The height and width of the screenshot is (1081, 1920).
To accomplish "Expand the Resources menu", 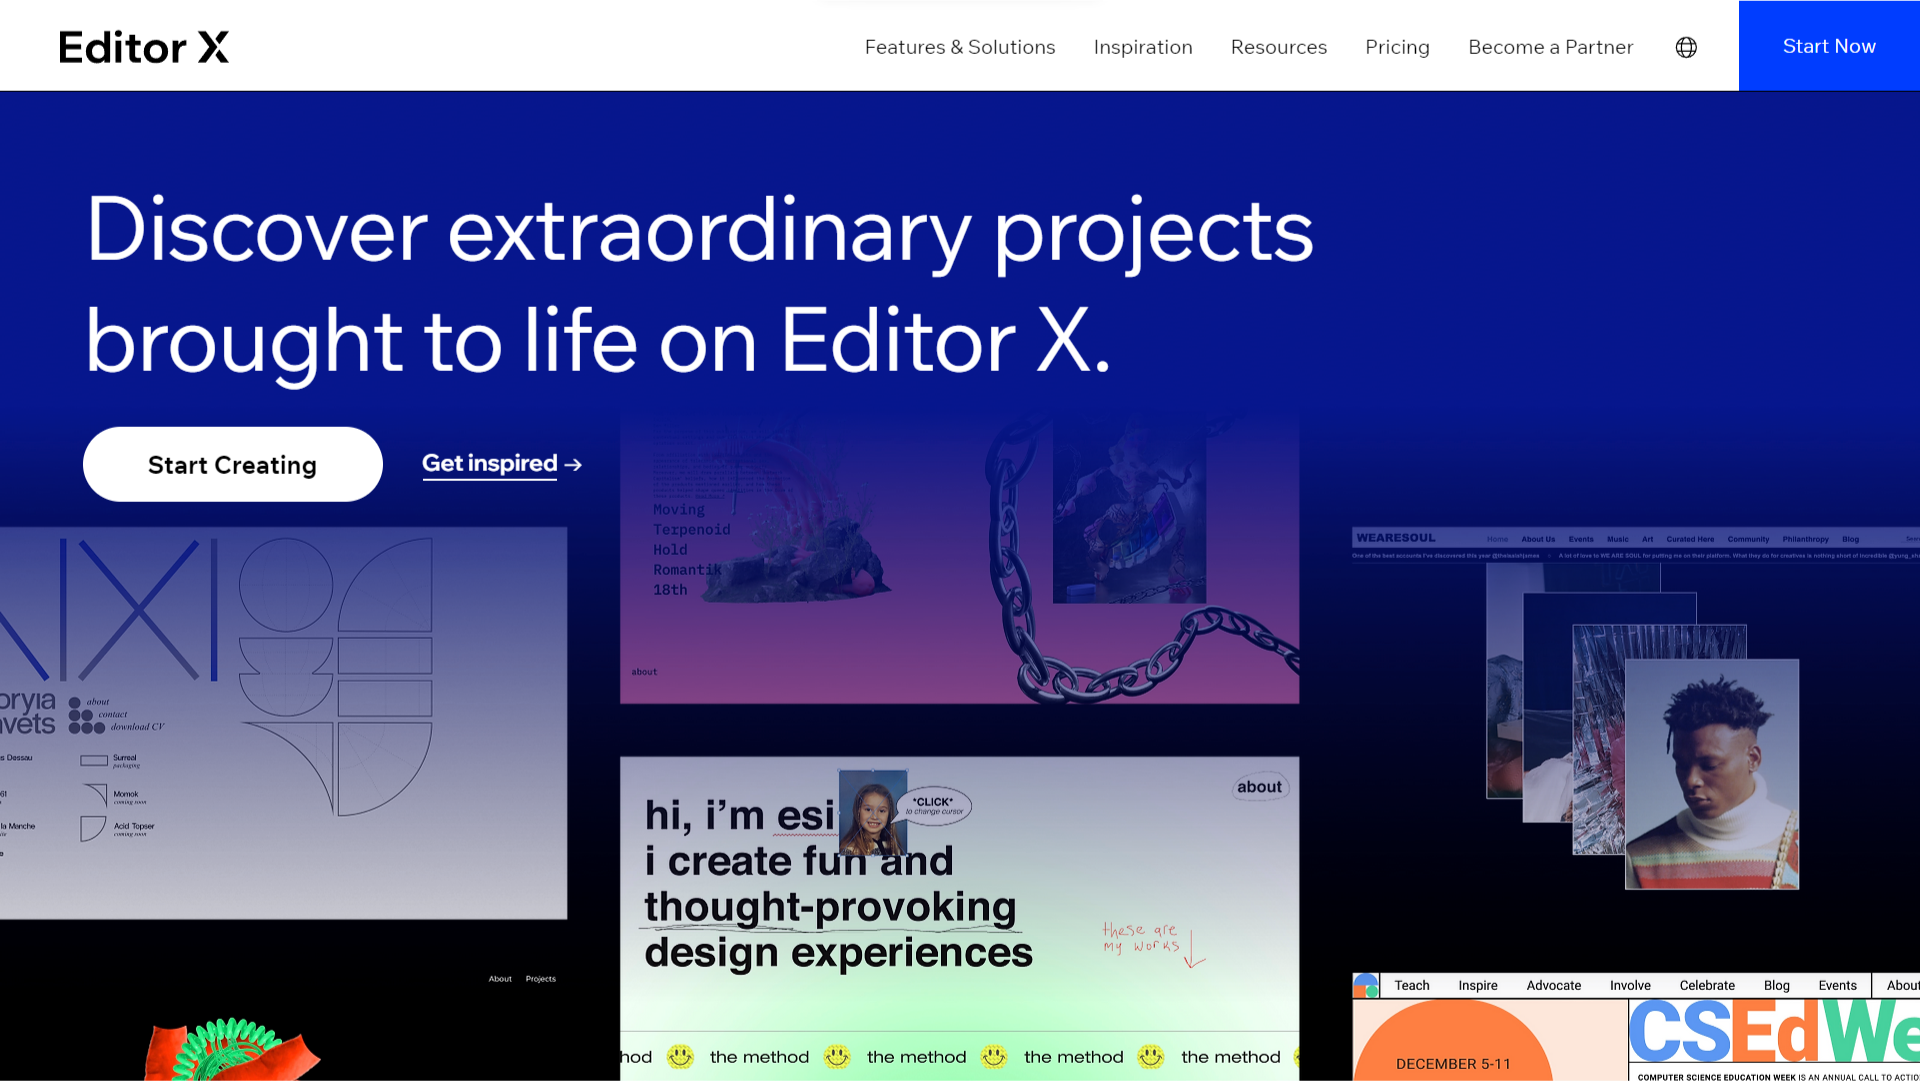I will click(1278, 47).
